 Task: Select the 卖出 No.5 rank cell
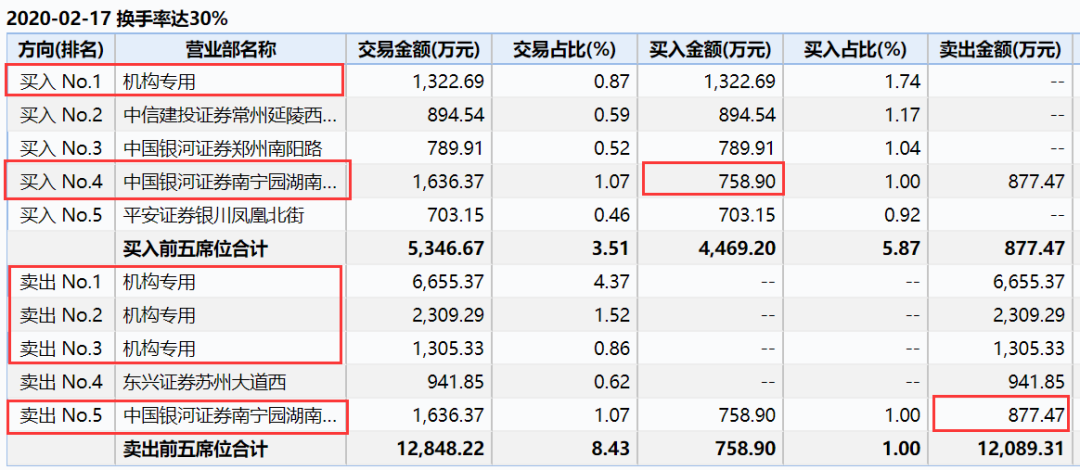pyautogui.click(x=61, y=416)
